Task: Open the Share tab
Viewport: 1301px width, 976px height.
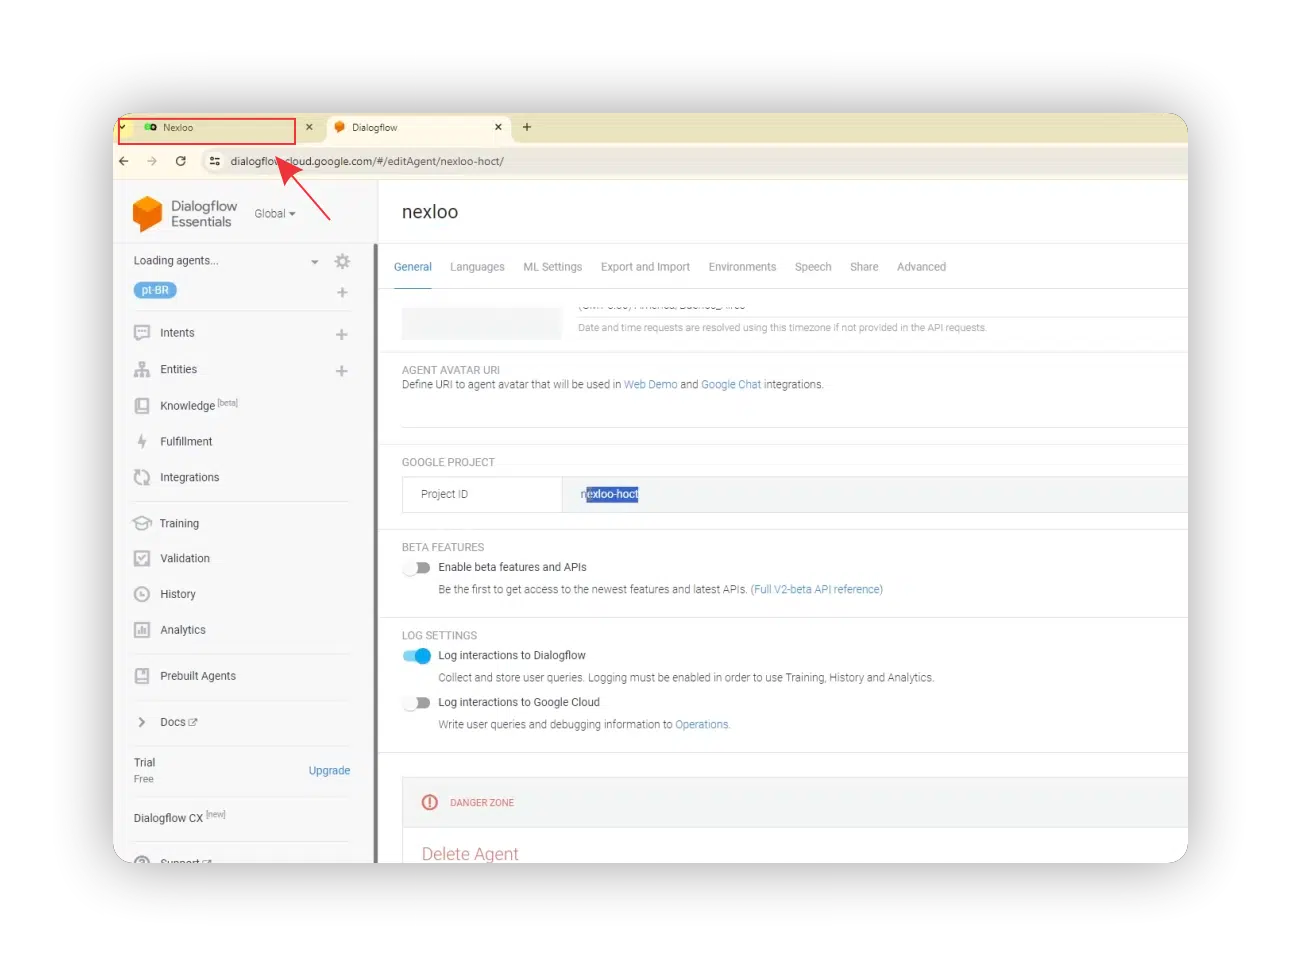Action: pyautogui.click(x=864, y=267)
